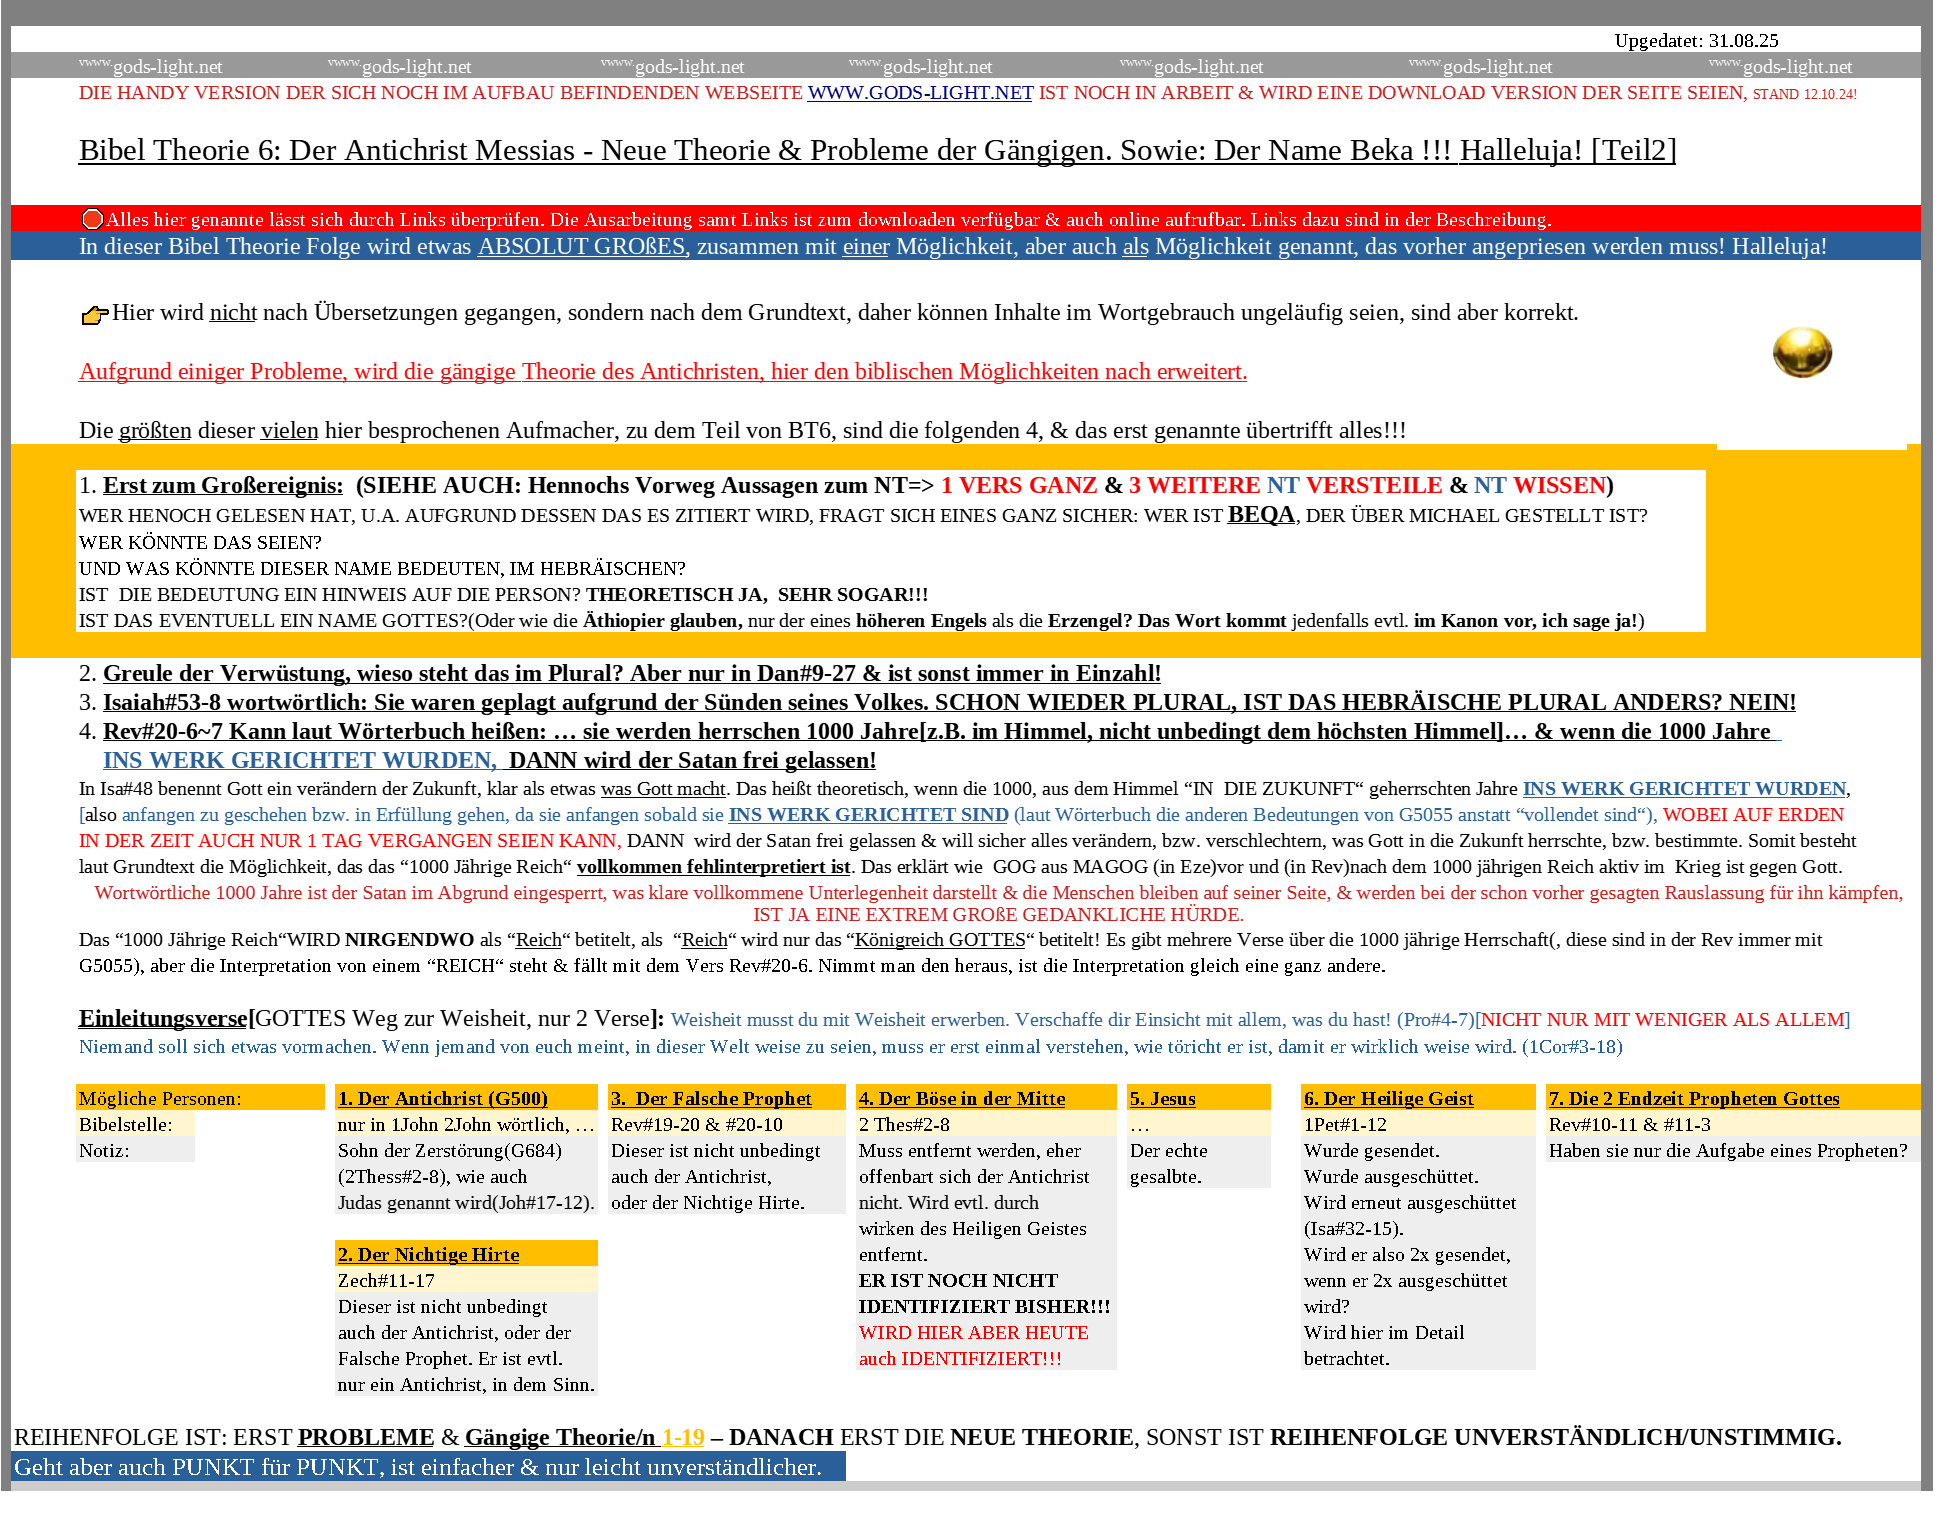Click the yellow 1-19 link
The width and height of the screenshot is (1947, 1514).
coord(682,1437)
